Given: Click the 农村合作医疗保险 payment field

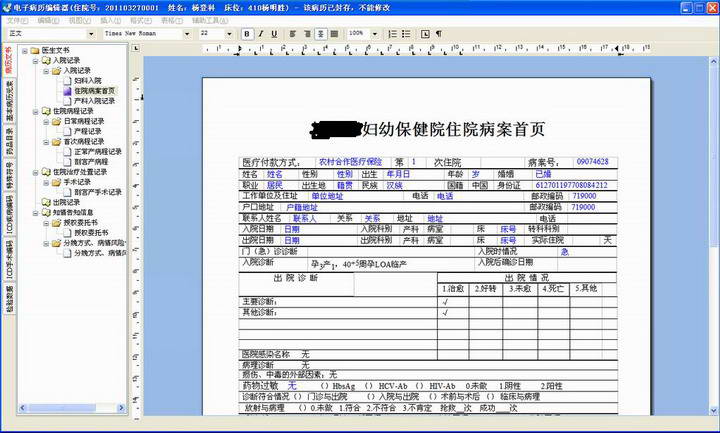Looking at the screenshot, I should [350, 162].
